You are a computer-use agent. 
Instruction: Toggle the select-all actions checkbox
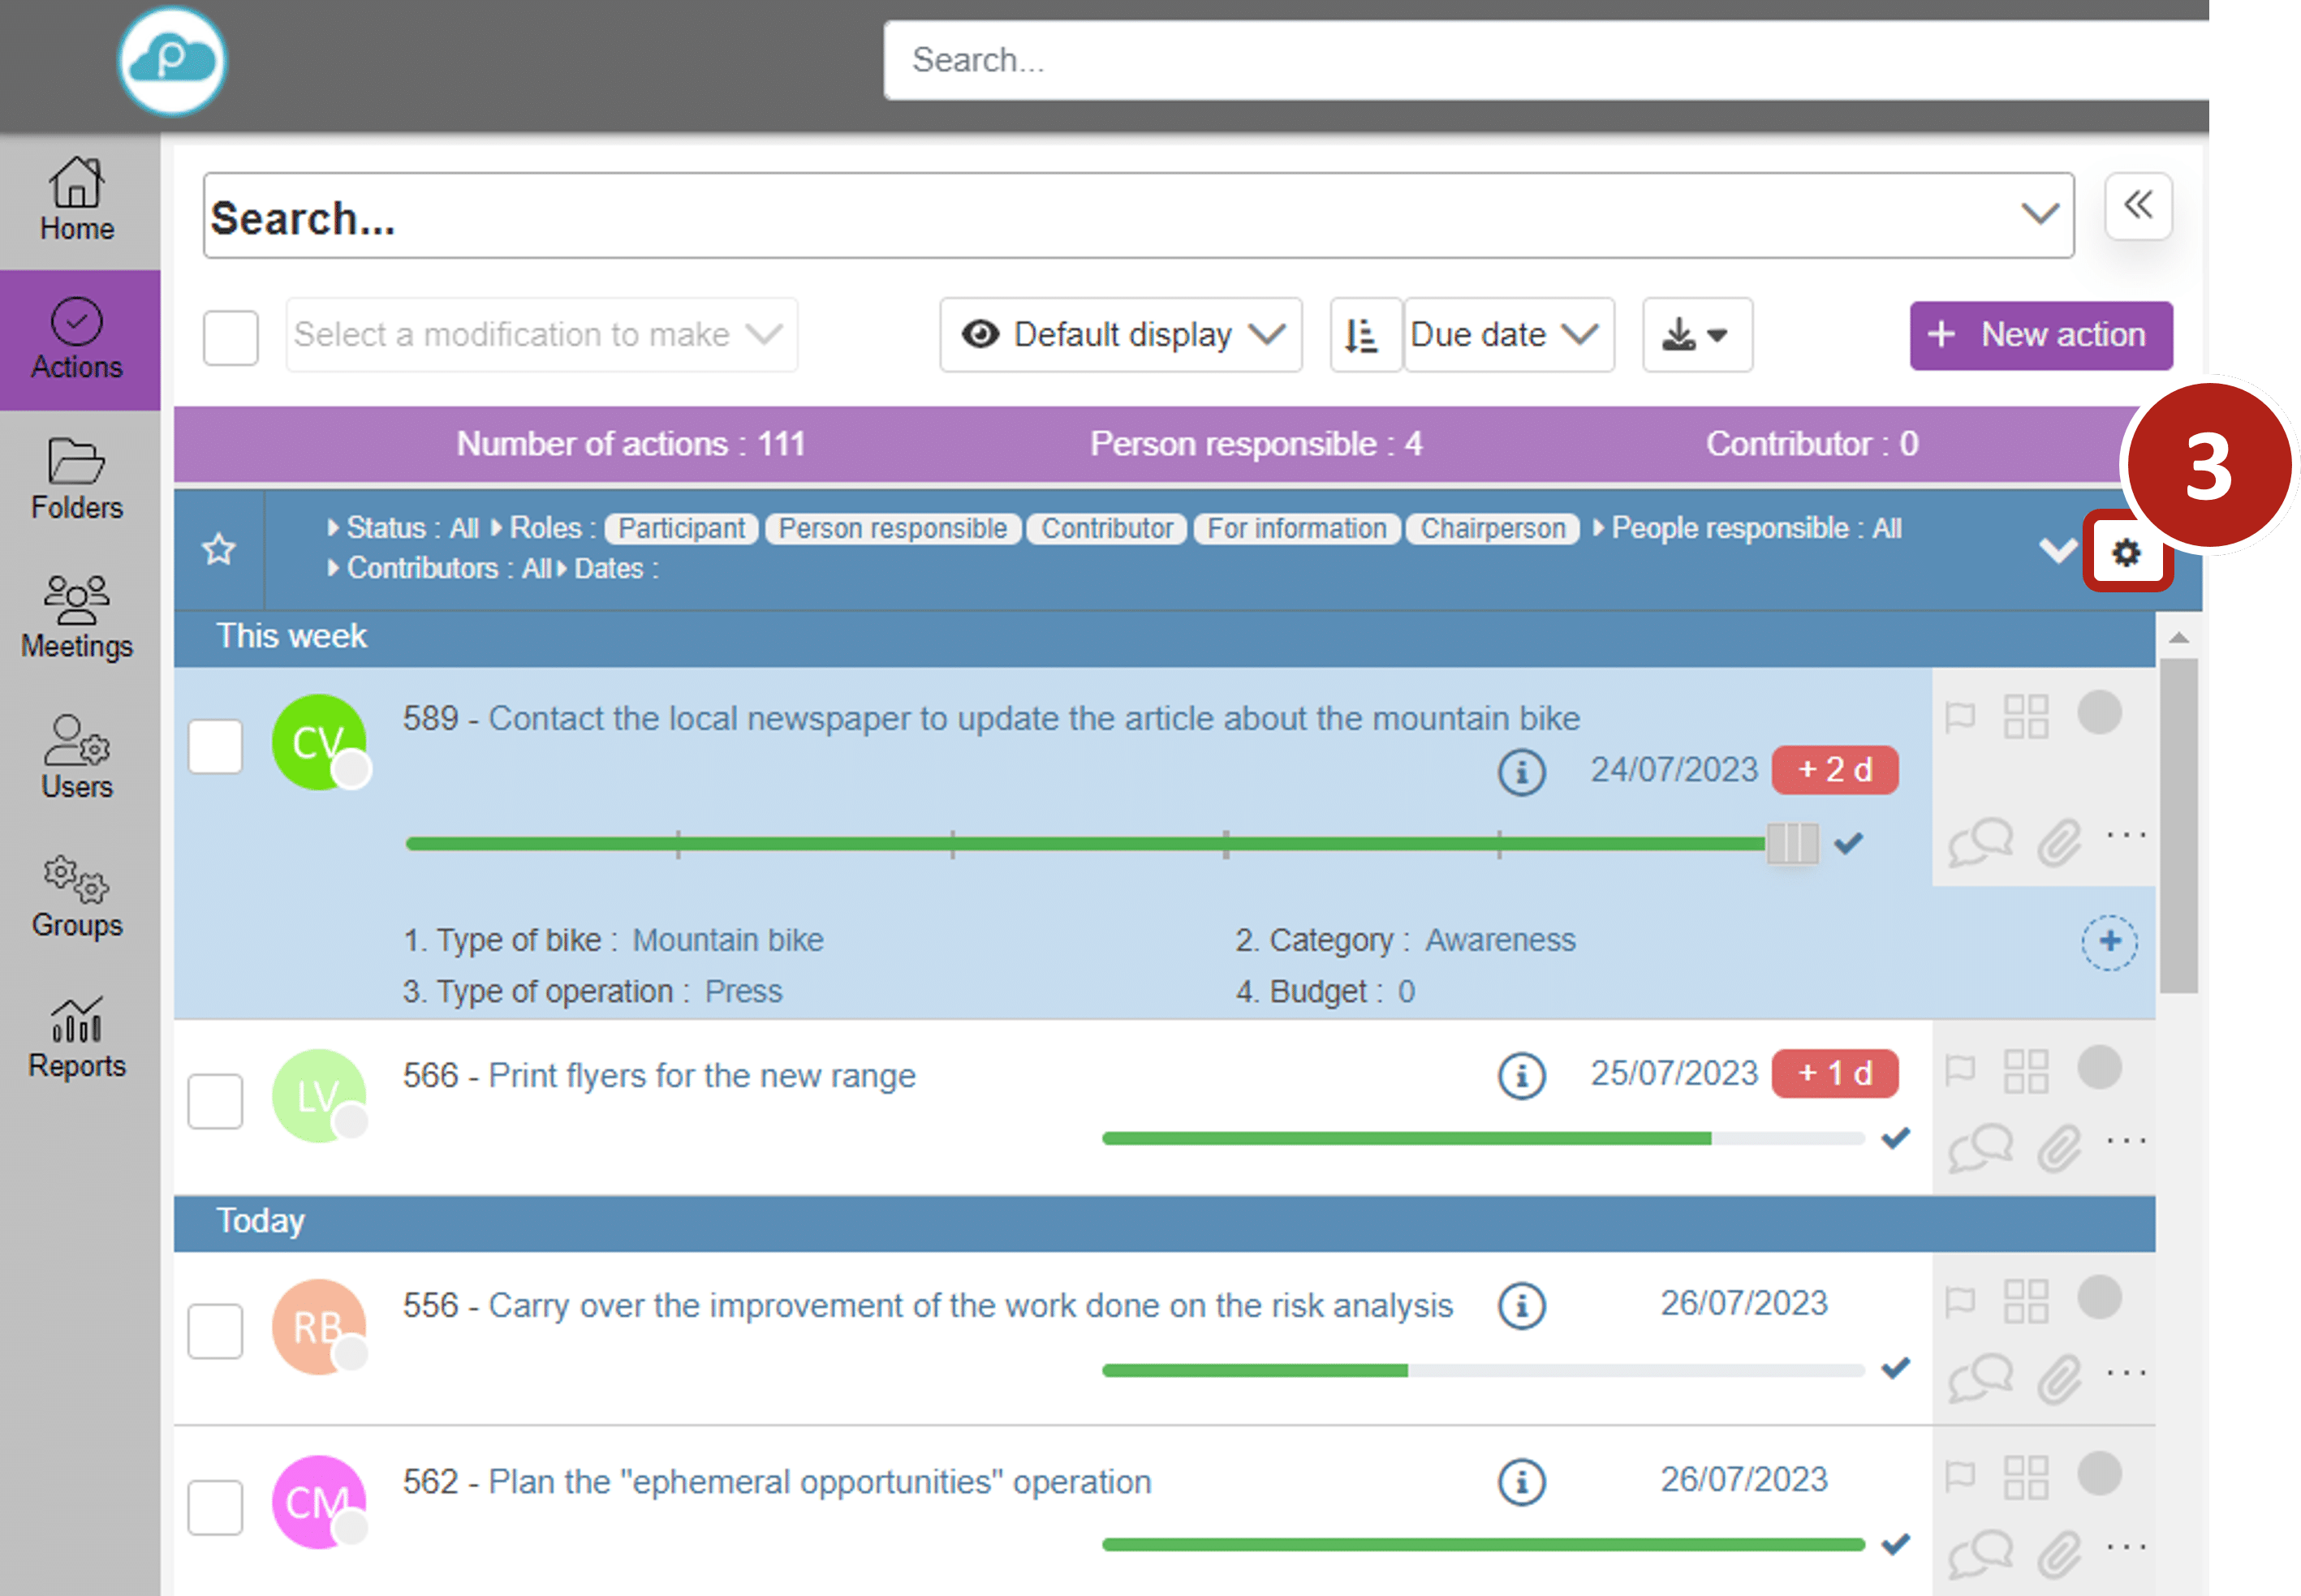231,337
